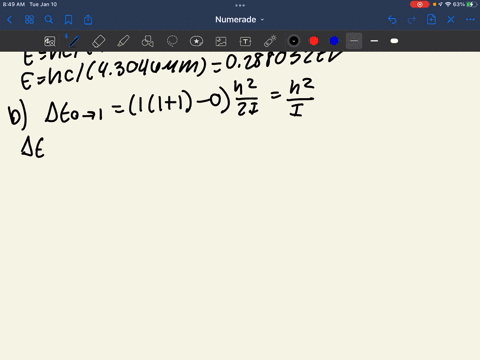The height and width of the screenshot is (360, 480).
Task: Select the Laser pointer tool
Action: tap(270, 41)
